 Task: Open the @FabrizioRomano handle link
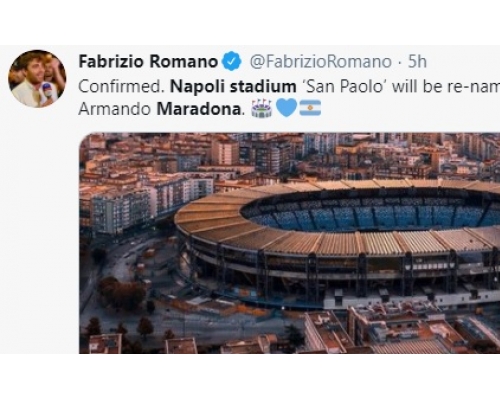(x=321, y=62)
